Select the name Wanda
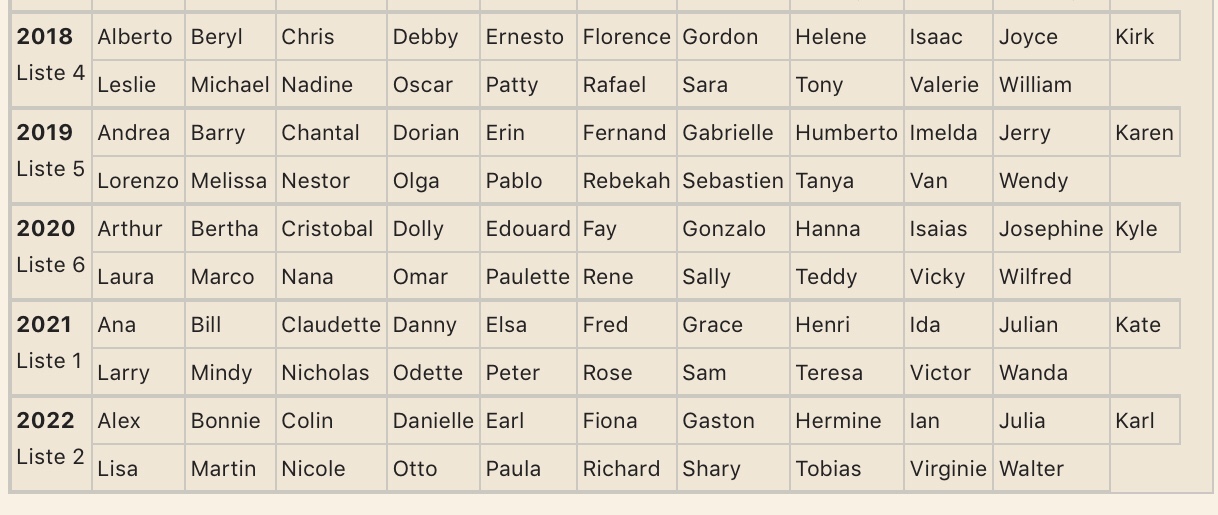Screen dimensions: 1218x515 point(1033,373)
